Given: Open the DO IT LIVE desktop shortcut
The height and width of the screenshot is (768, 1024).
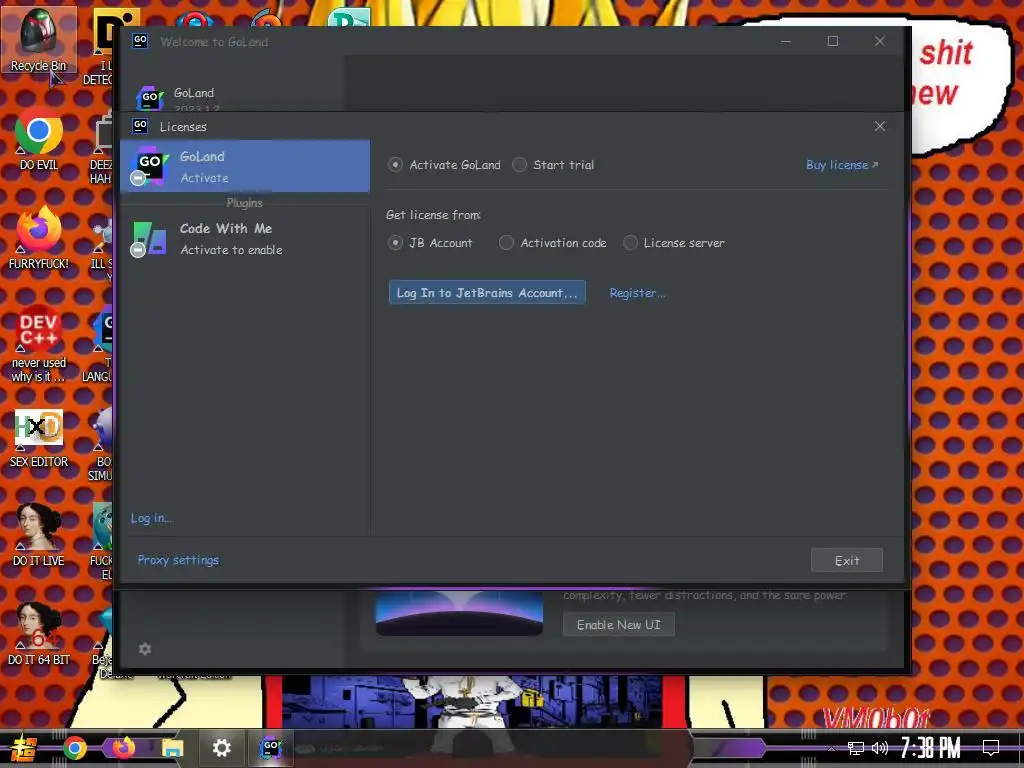Looking at the screenshot, I should (39, 536).
